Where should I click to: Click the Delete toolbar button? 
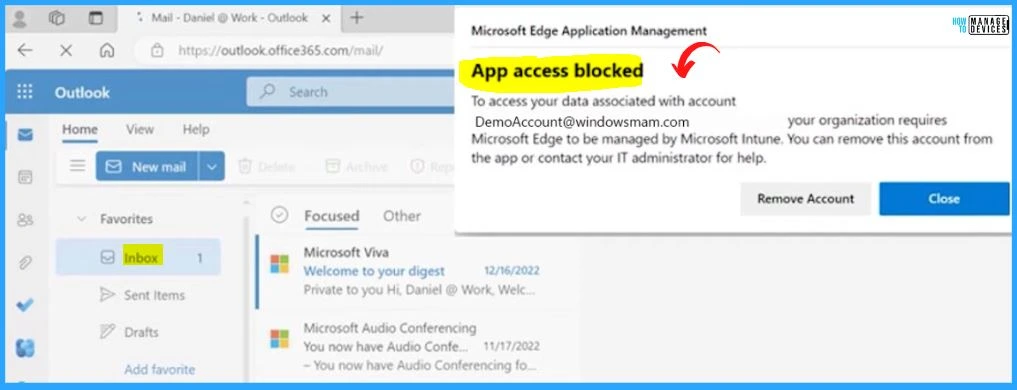coord(267,167)
